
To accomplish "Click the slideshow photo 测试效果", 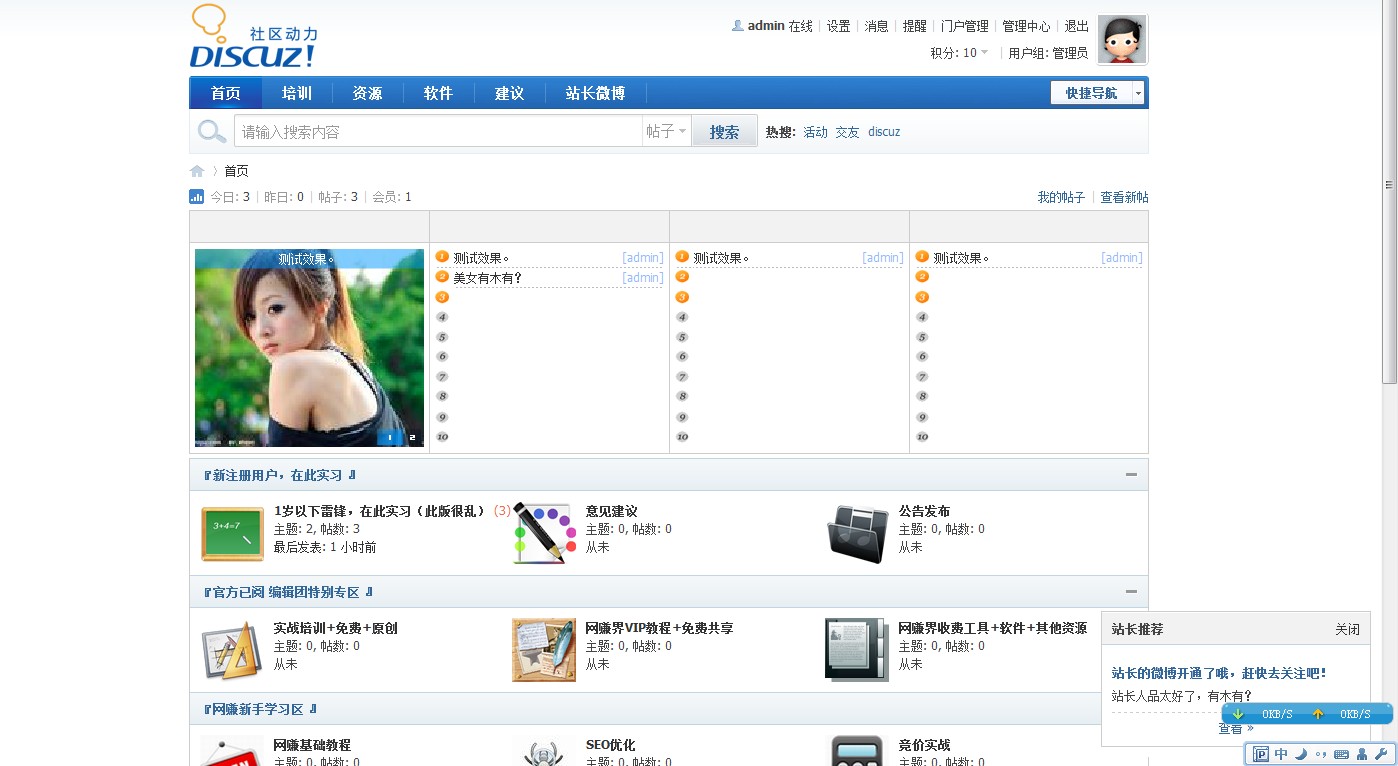I will (309, 347).
